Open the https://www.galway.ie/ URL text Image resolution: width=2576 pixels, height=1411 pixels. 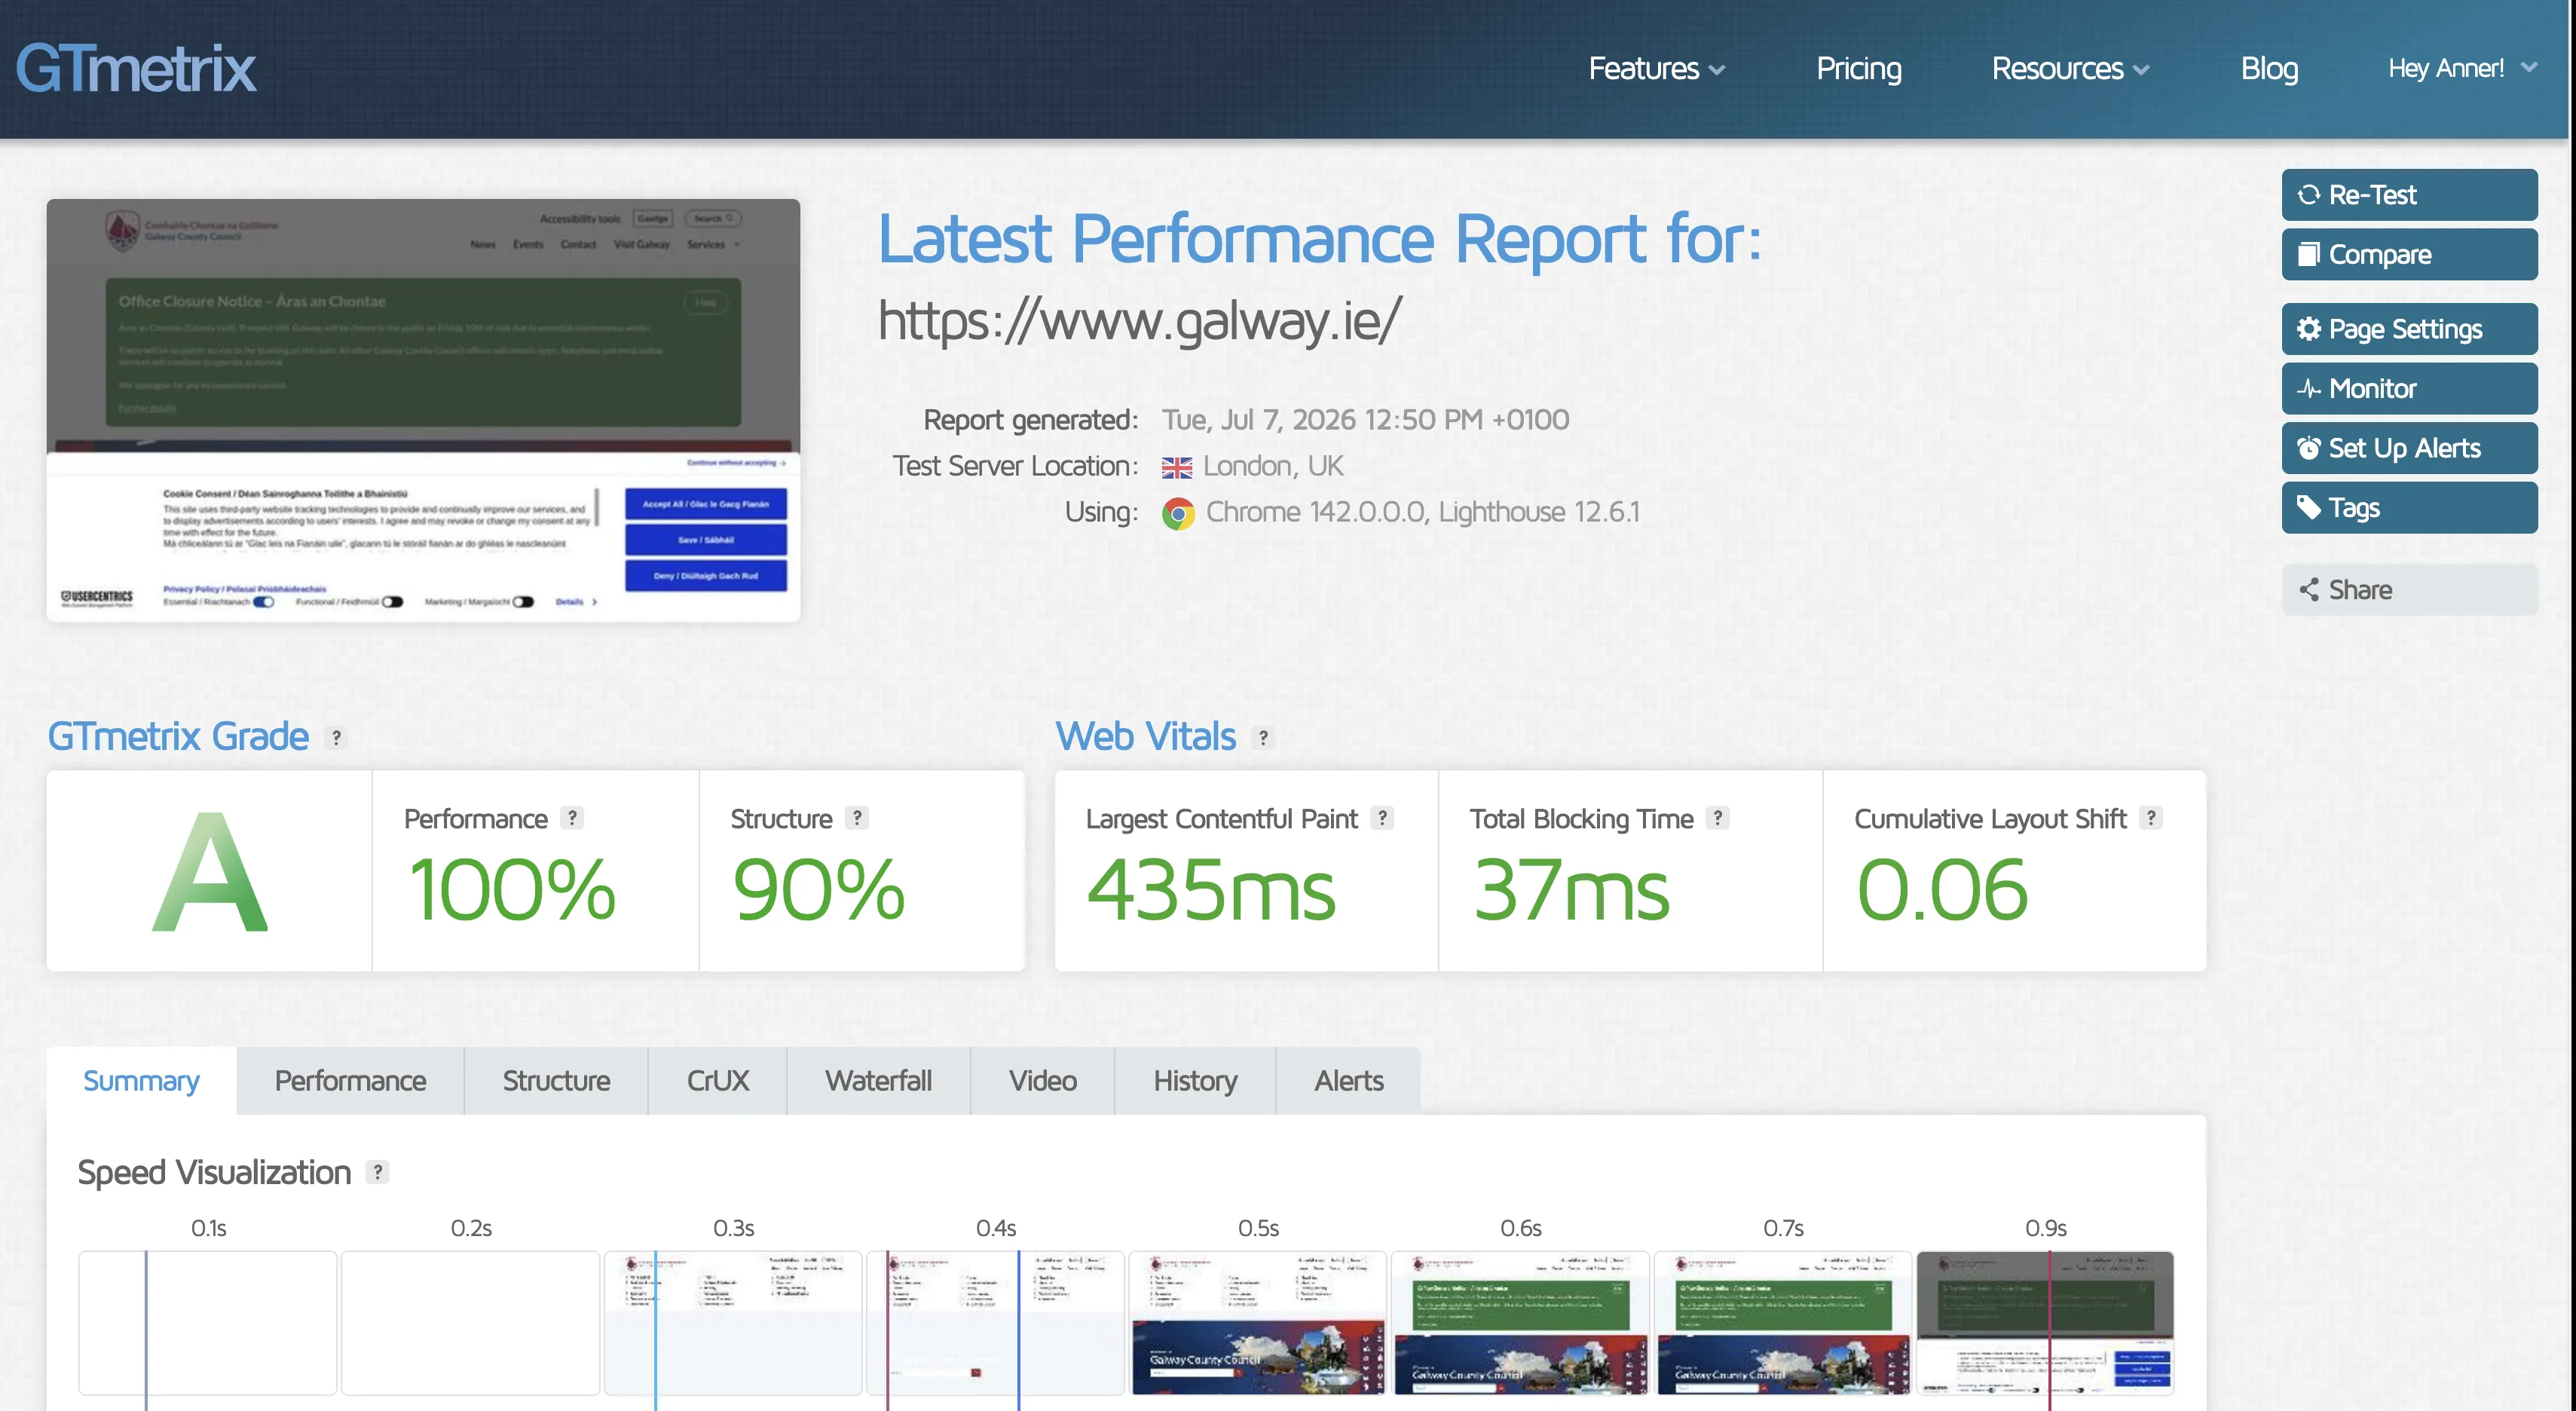coord(1139,321)
